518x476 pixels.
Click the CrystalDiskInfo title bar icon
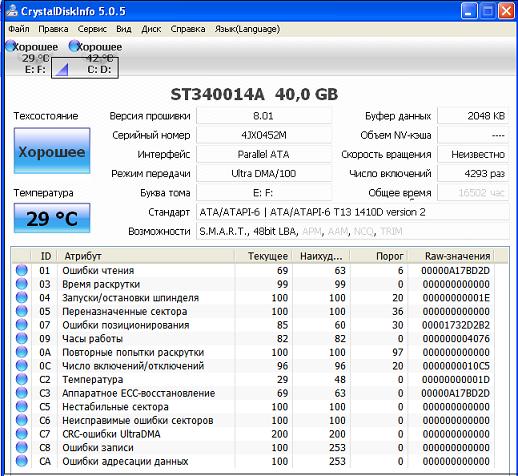pos(12,11)
